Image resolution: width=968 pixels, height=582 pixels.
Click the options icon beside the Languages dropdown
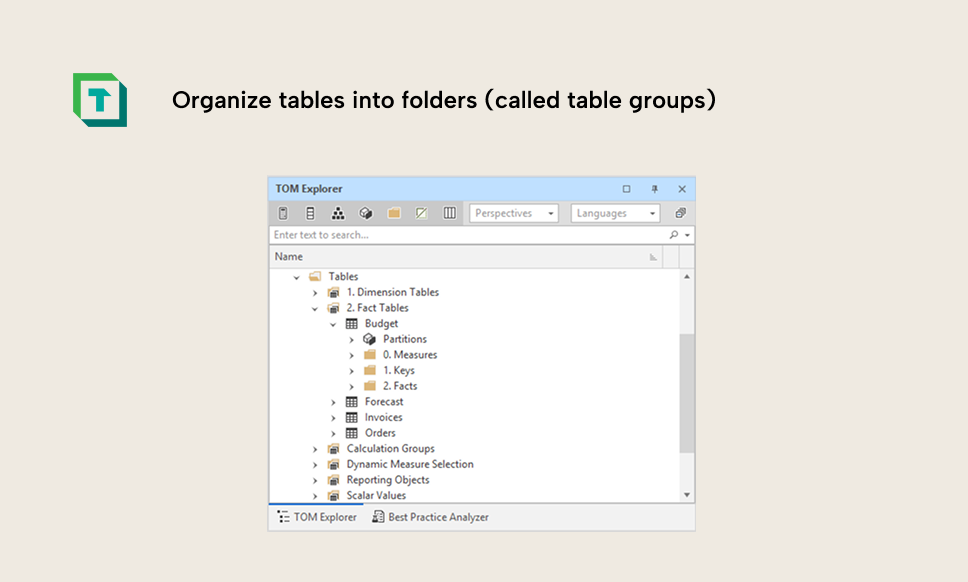pyautogui.click(x=680, y=213)
